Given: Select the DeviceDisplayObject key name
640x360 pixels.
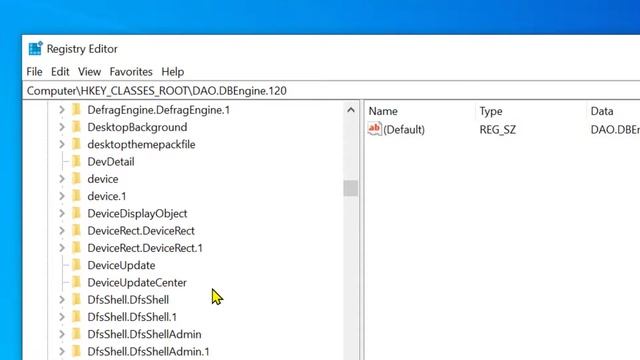Looking at the screenshot, I should (x=137, y=213).
